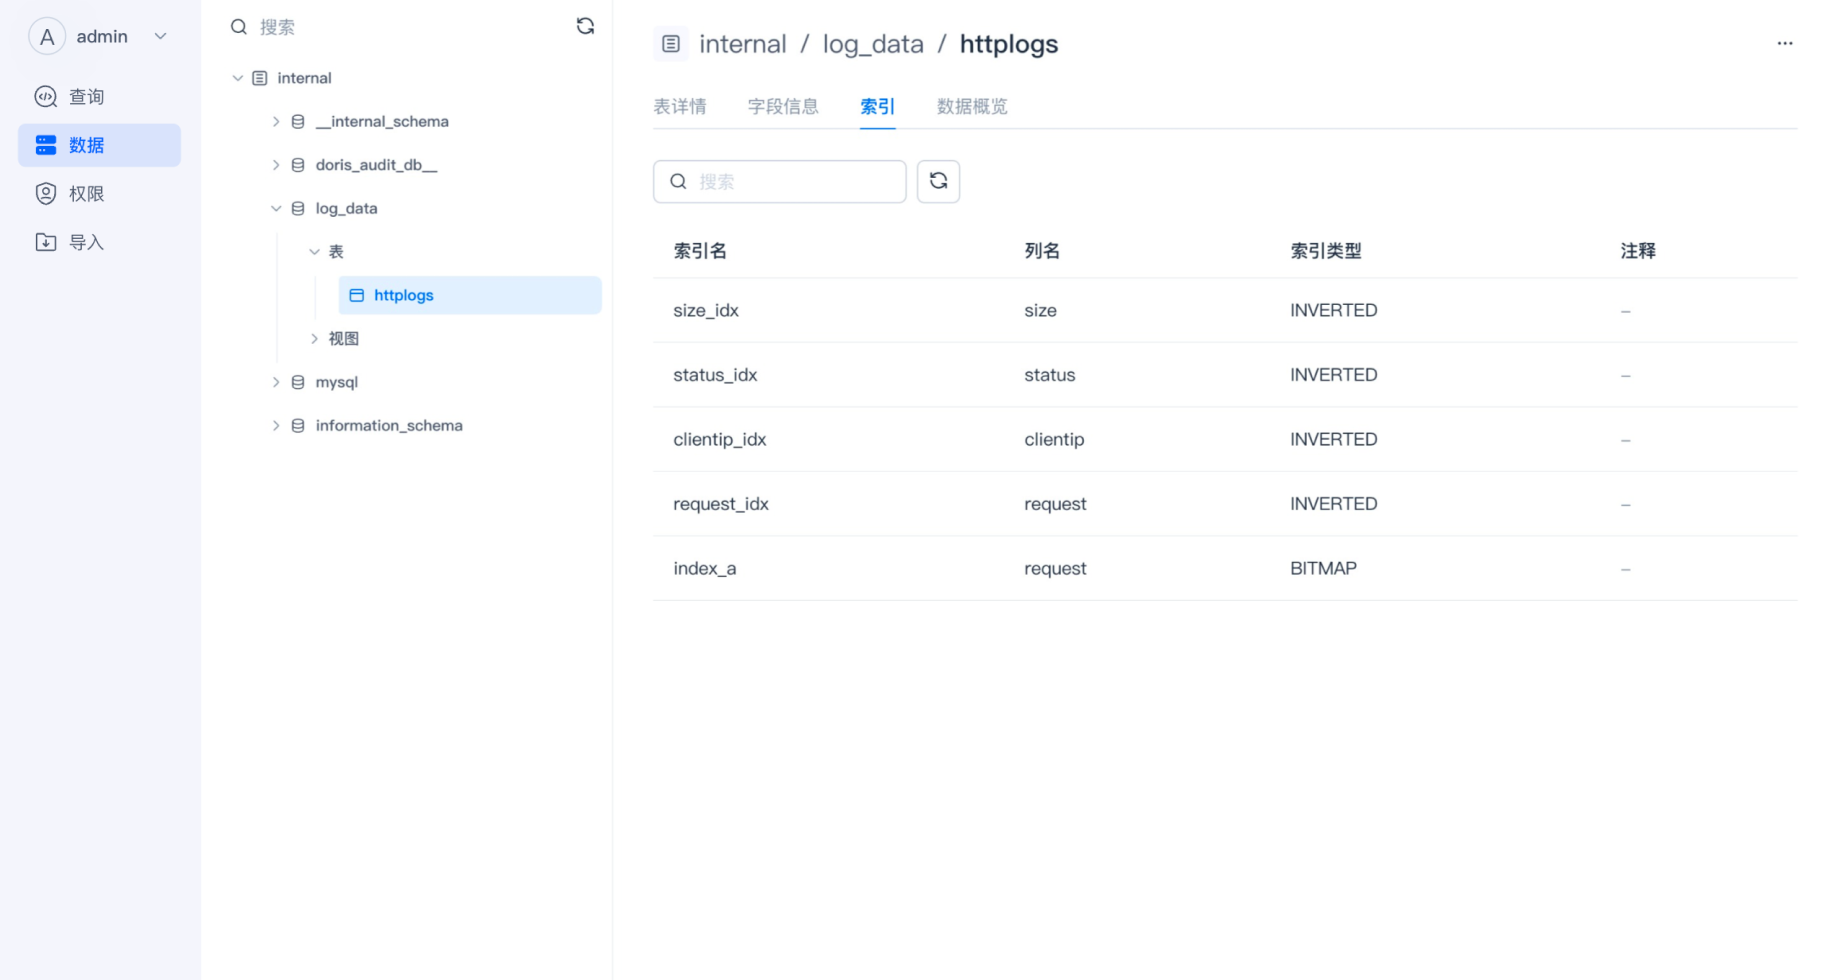Expand the __internal_schema database
This screenshot has height=980, width=1836.
click(276, 122)
